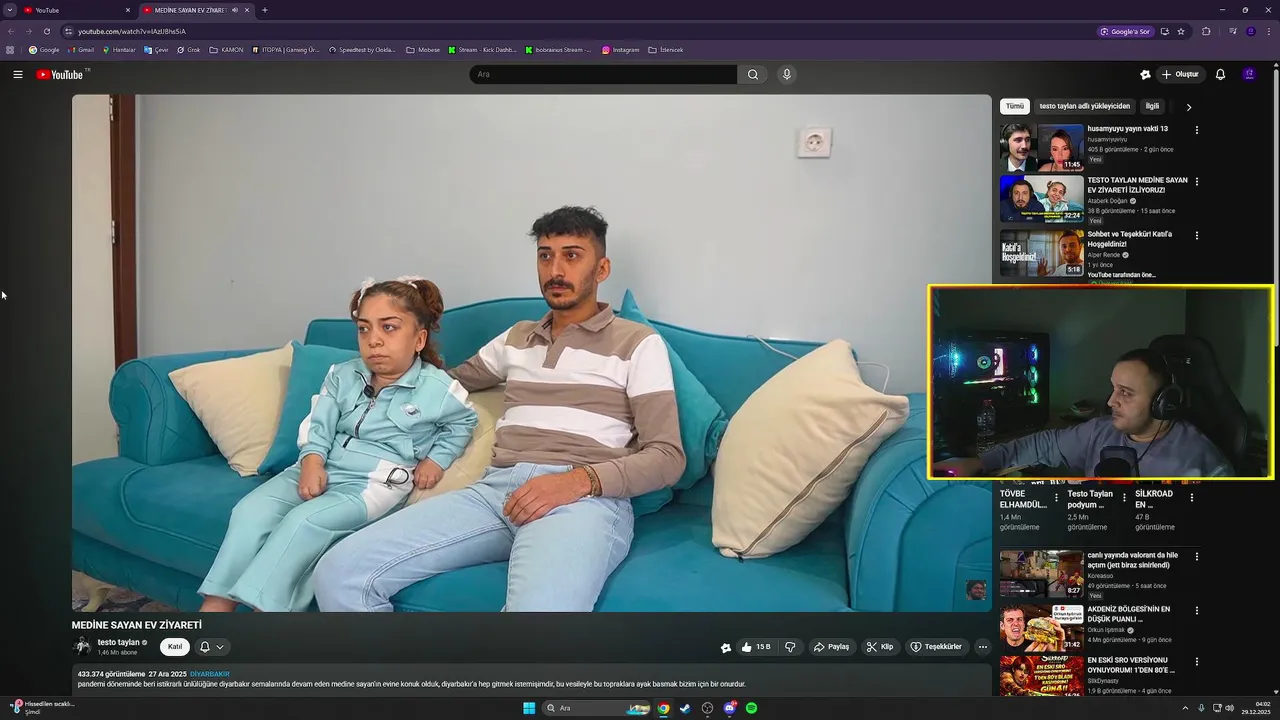Viewport: 1280px width, 720px height.
Task: Click the Windows taskbar search box
Action: click(x=597, y=708)
